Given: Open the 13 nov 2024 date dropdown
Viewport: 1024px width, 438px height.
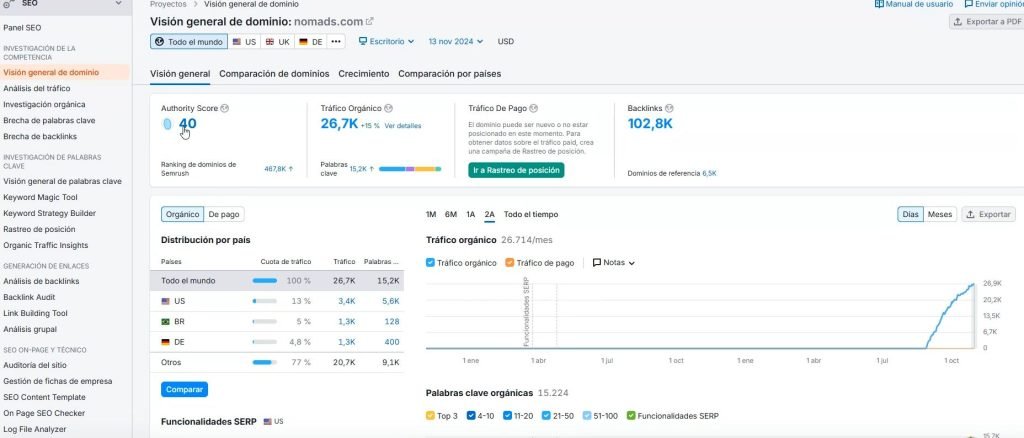Looking at the screenshot, I should [x=455, y=42].
